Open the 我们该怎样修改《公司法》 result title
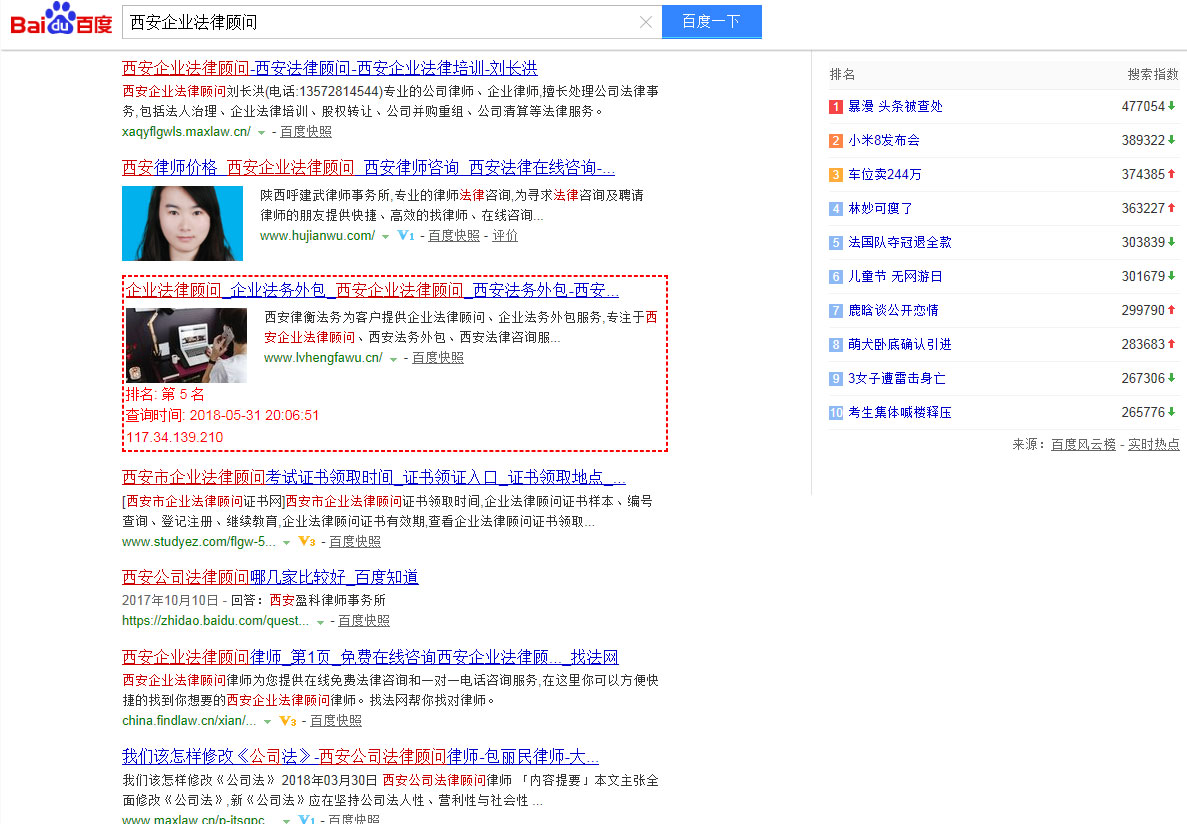 click(x=360, y=757)
